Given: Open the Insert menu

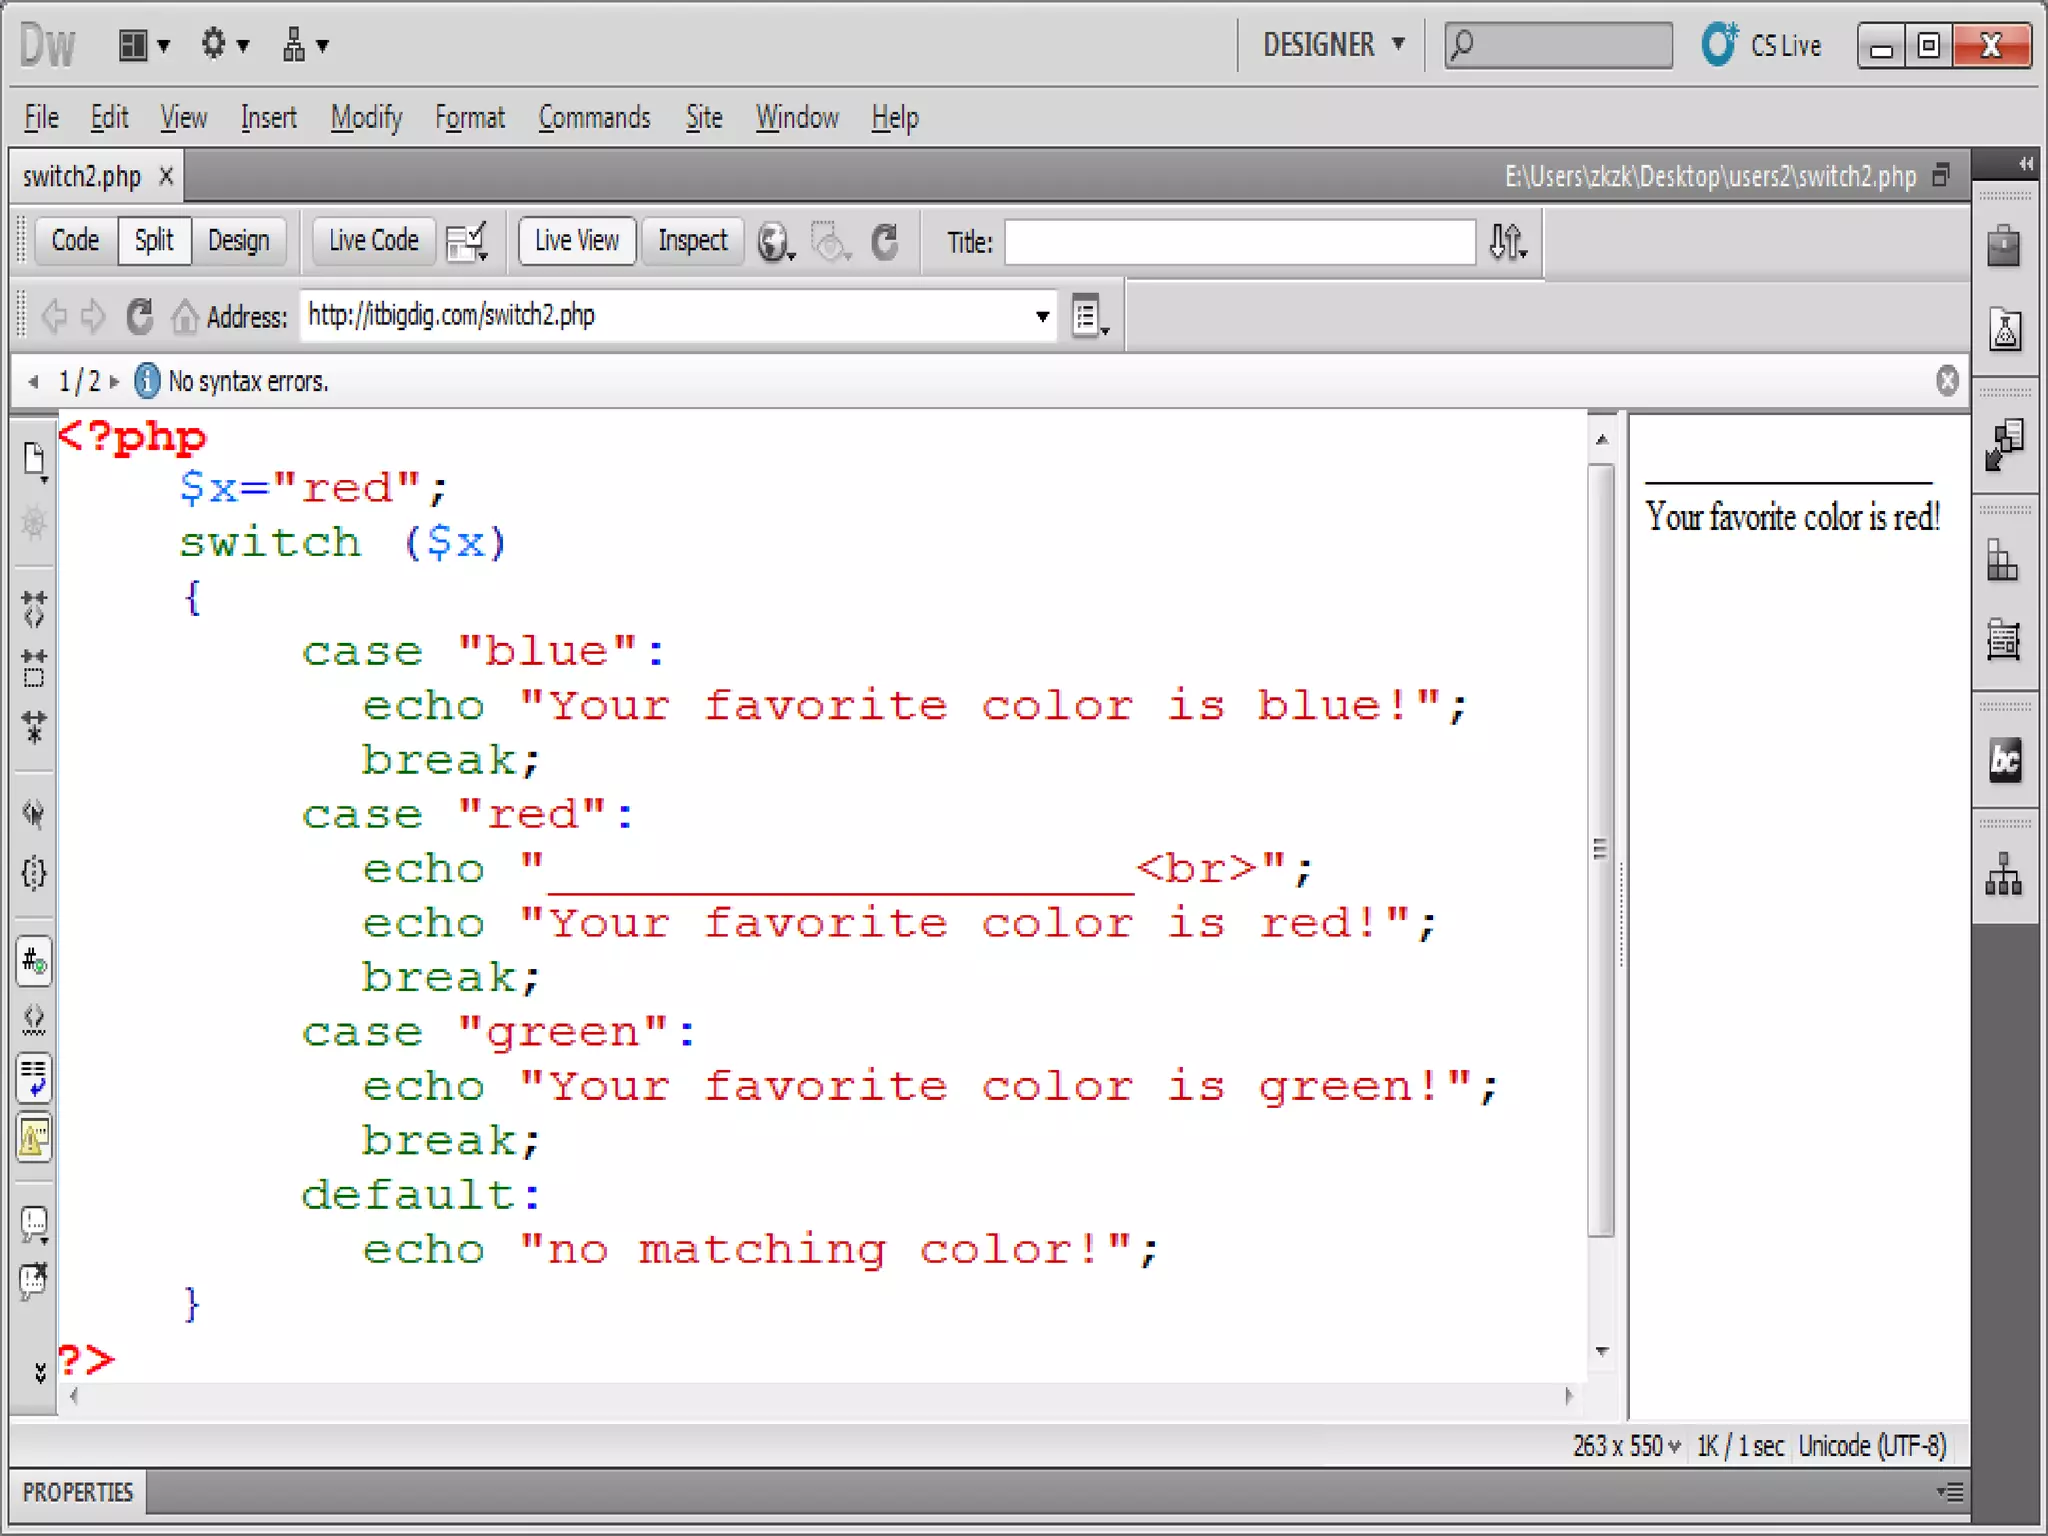Looking at the screenshot, I should point(268,118).
